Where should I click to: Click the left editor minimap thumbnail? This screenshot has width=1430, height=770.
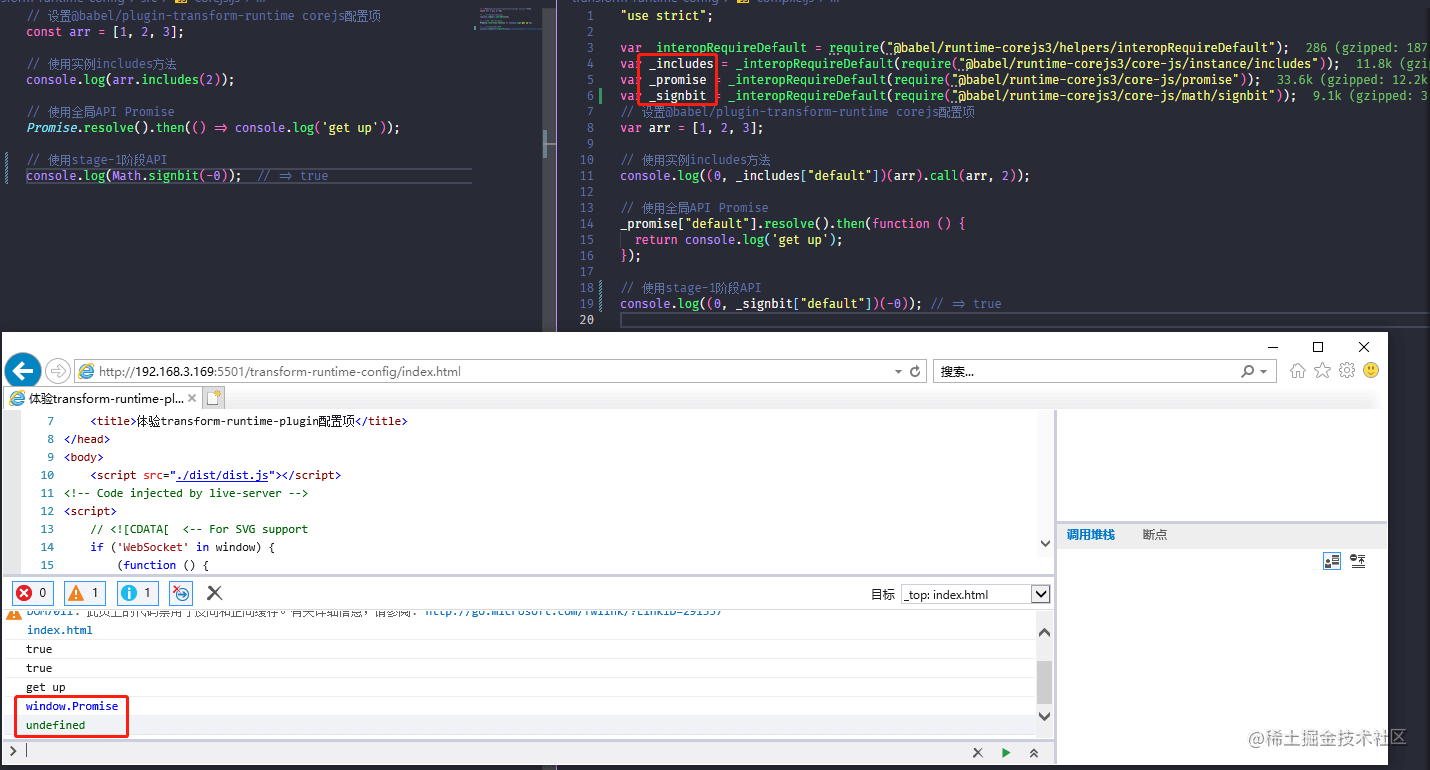[510, 20]
